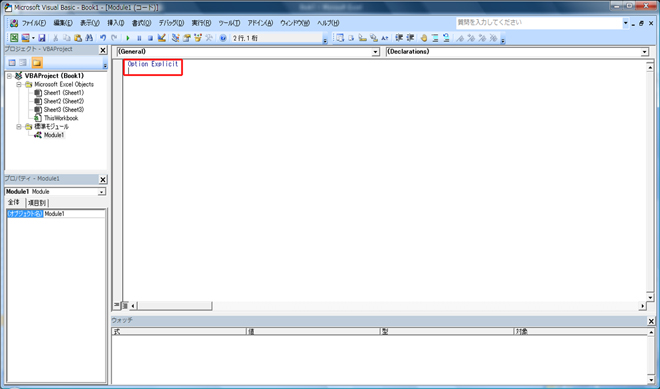The width and height of the screenshot is (660, 389).
Task: Click the help question input field
Action: [539, 23]
